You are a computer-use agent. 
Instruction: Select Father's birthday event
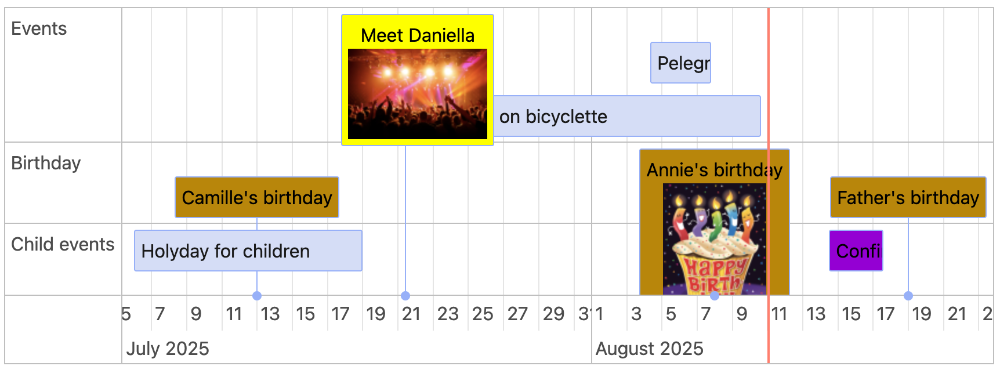click(908, 198)
